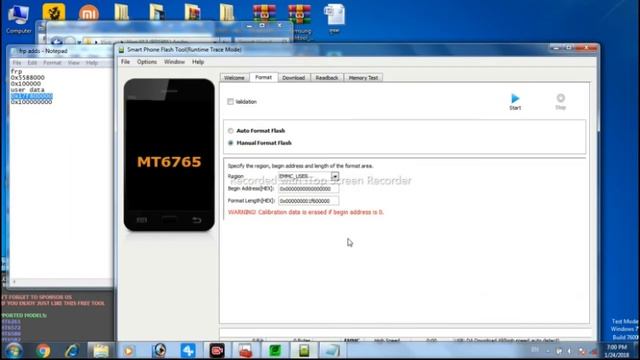The width and height of the screenshot is (640, 360).
Task: Open Help menu in Notepad
Action: coord(91,63)
